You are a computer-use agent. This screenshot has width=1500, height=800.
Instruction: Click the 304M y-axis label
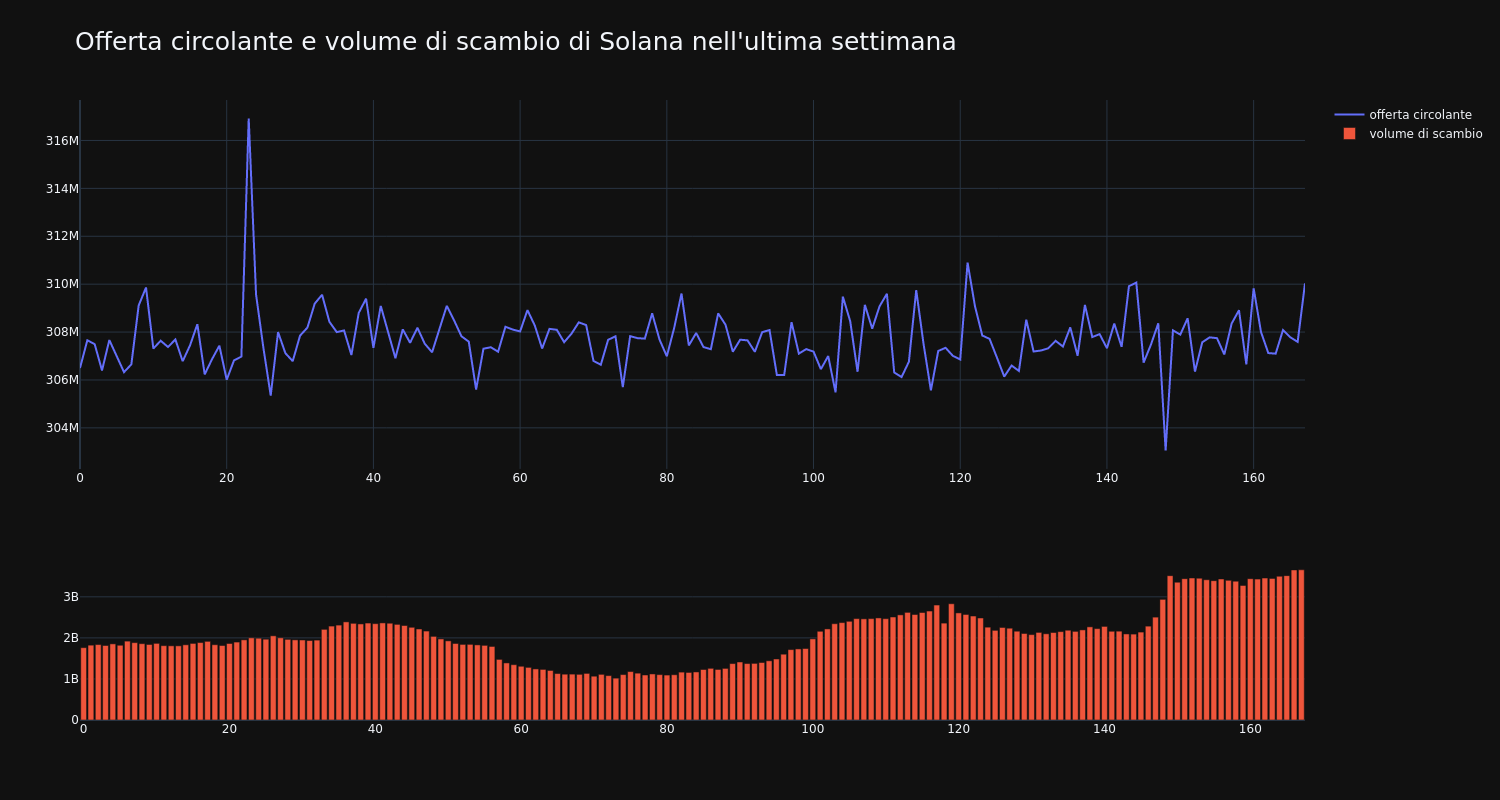pyautogui.click(x=62, y=428)
